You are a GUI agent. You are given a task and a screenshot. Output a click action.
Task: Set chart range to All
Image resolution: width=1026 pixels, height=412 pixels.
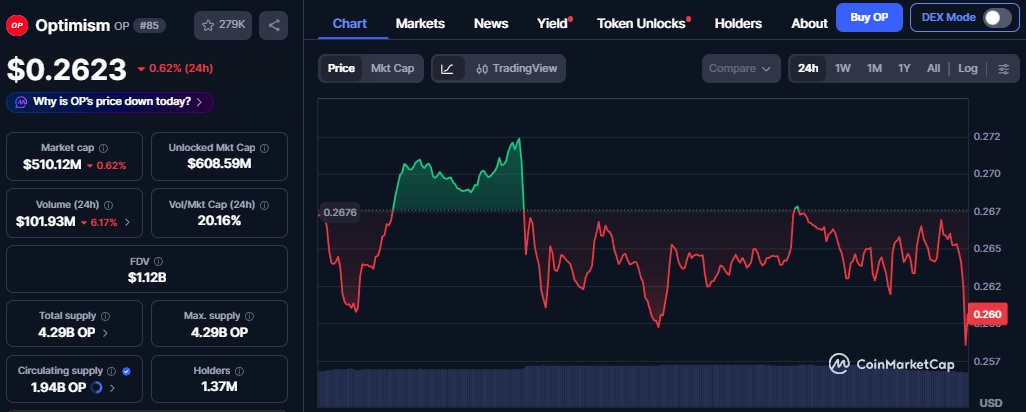[x=934, y=69]
